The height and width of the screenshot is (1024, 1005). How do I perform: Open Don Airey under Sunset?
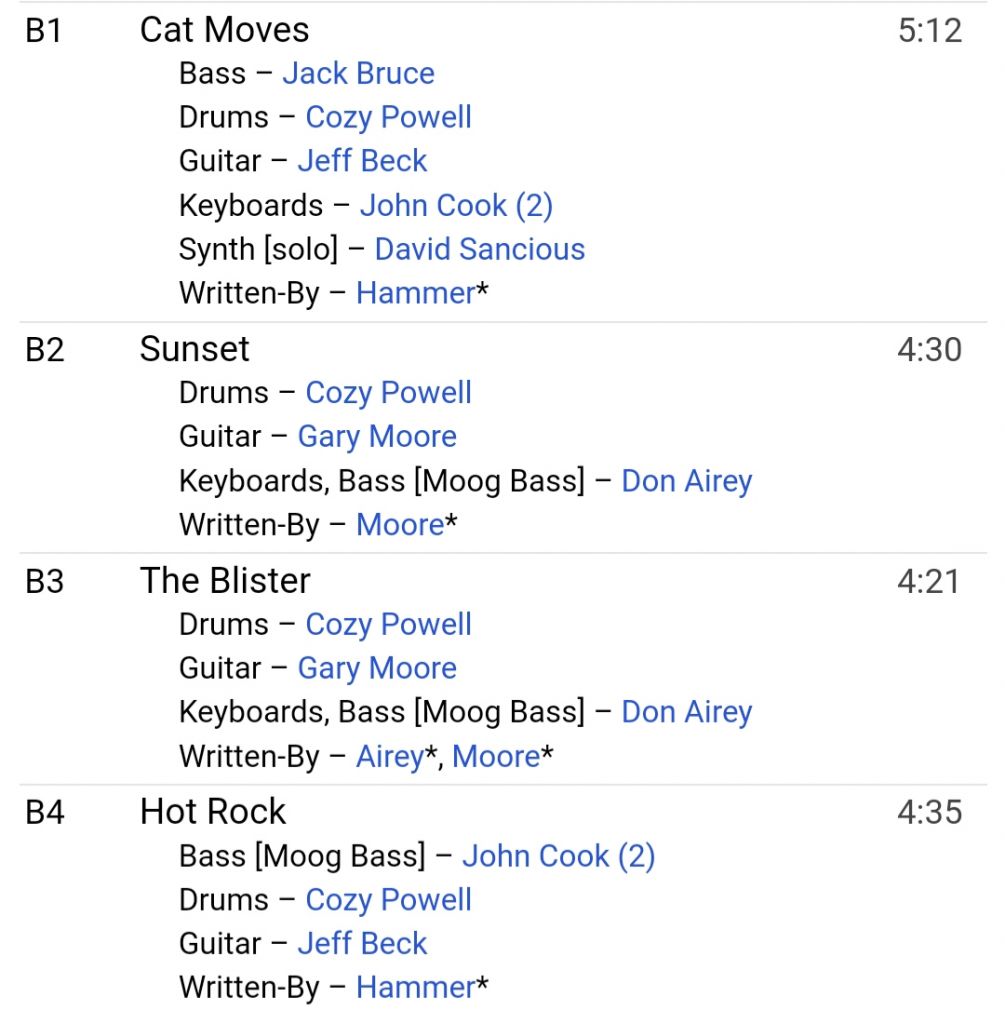coord(687,481)
